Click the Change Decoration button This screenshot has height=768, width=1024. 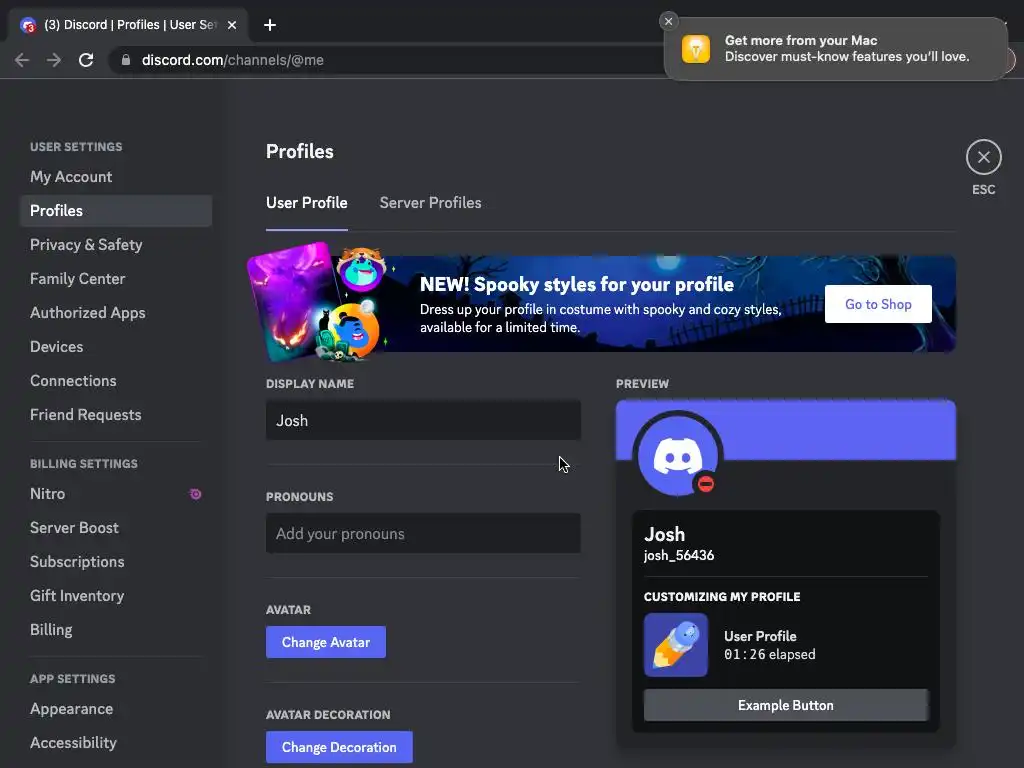339,747
